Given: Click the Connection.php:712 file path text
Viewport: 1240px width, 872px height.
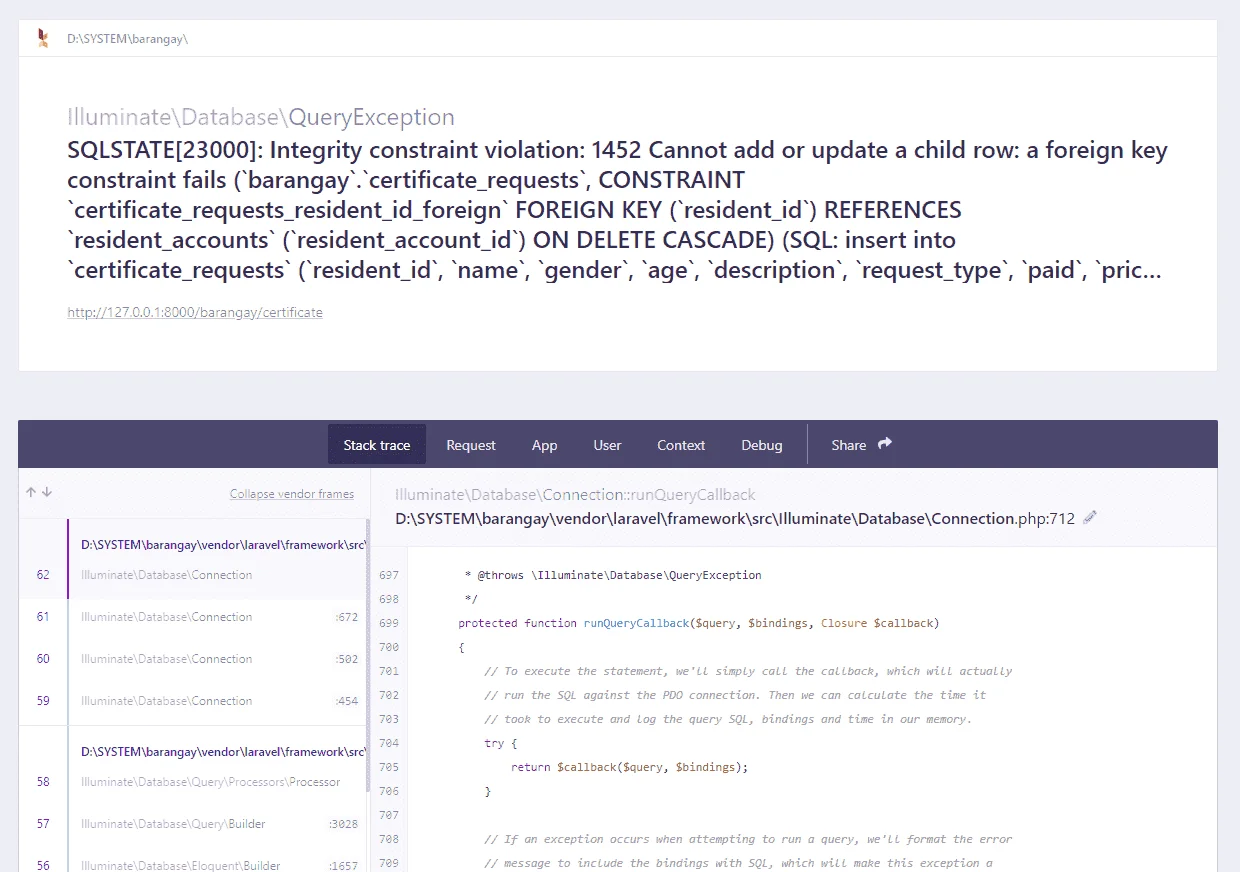Looking at the screenshot, I should [x=735, y=518].
